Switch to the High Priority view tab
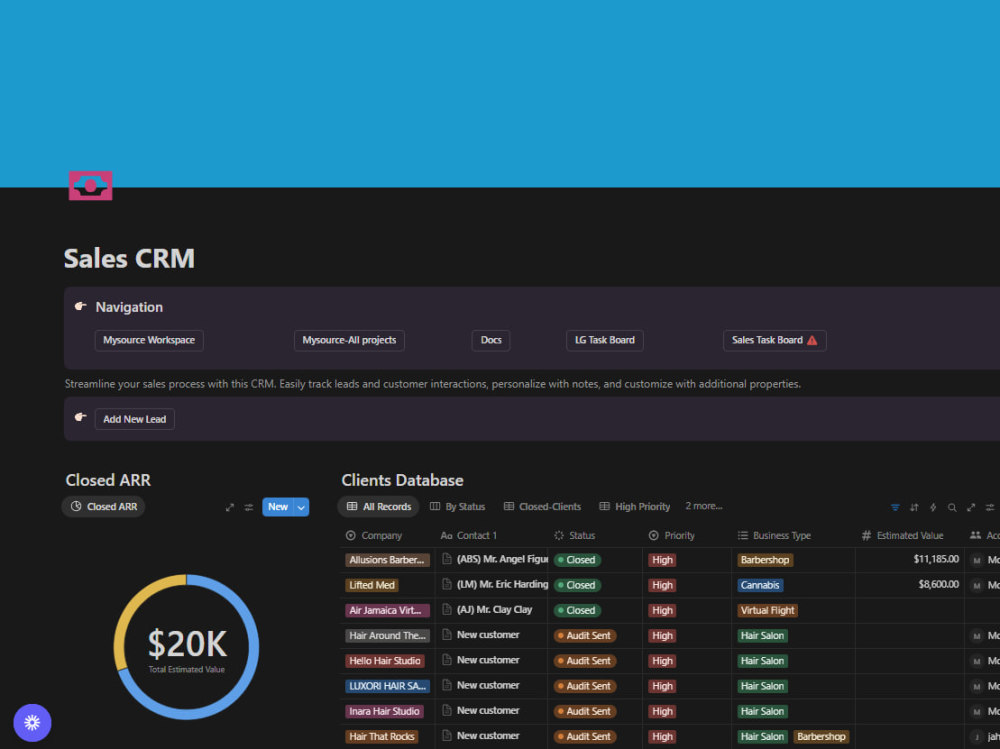The height and width of the screenshot is (749, 1000). 635,507
